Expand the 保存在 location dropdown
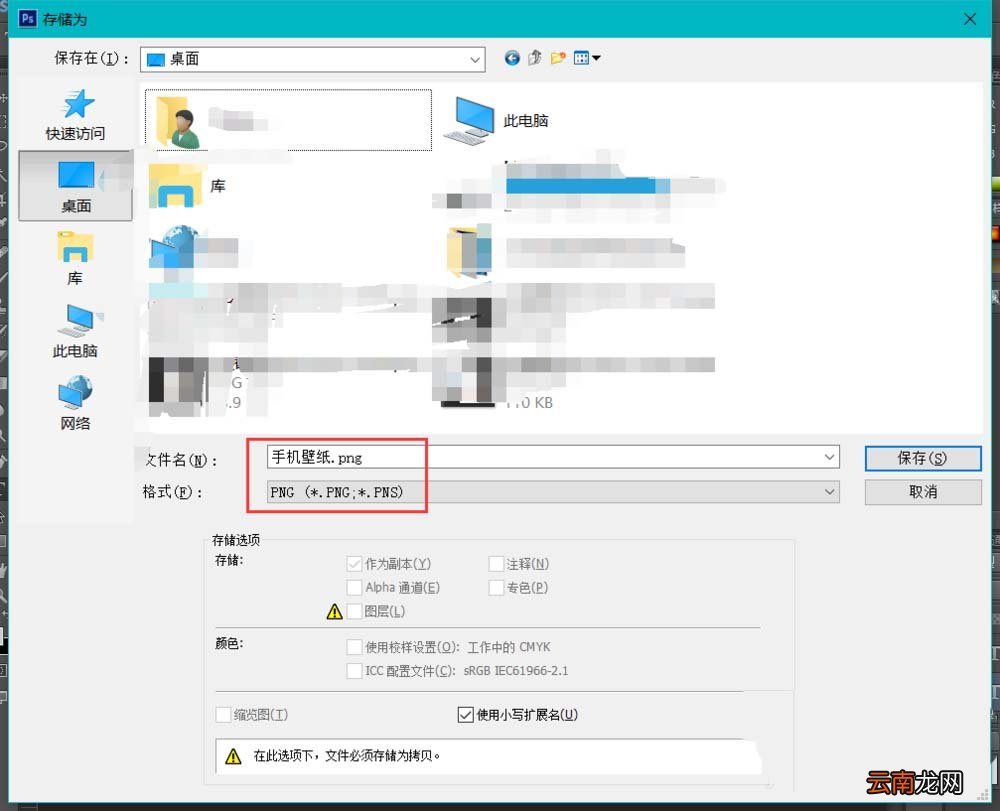Screen dimensions: 1000x811 pos(474,59)
